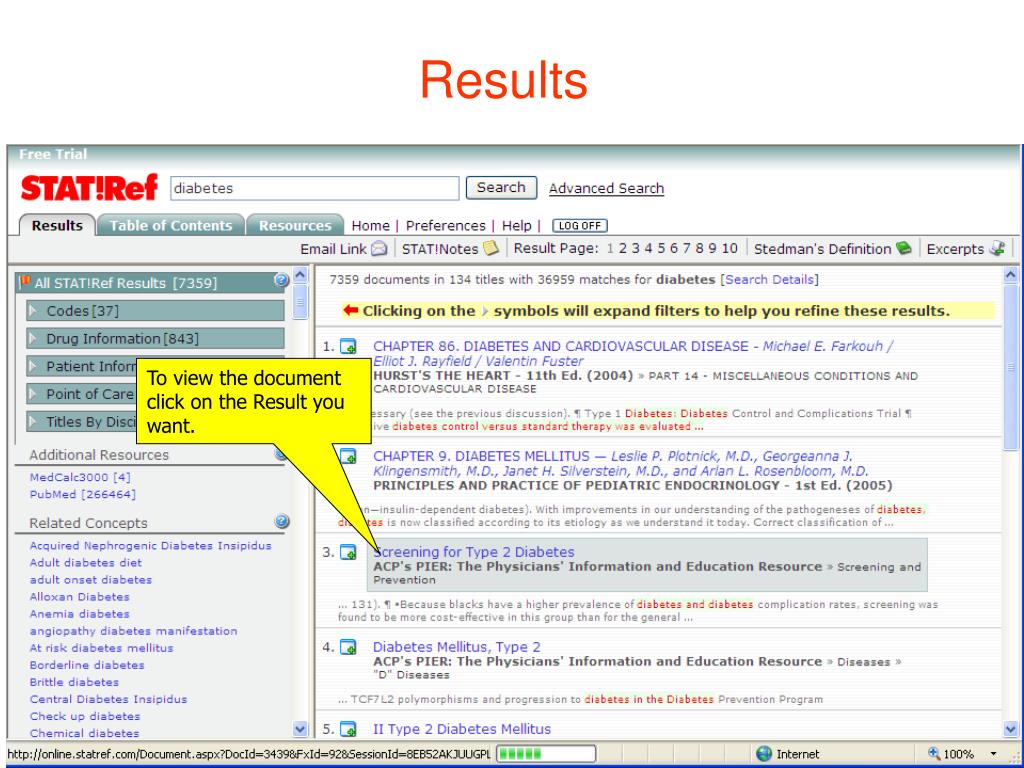Open Advanced Search
The image size is (1024, 768).
click(x=606, y=189)
